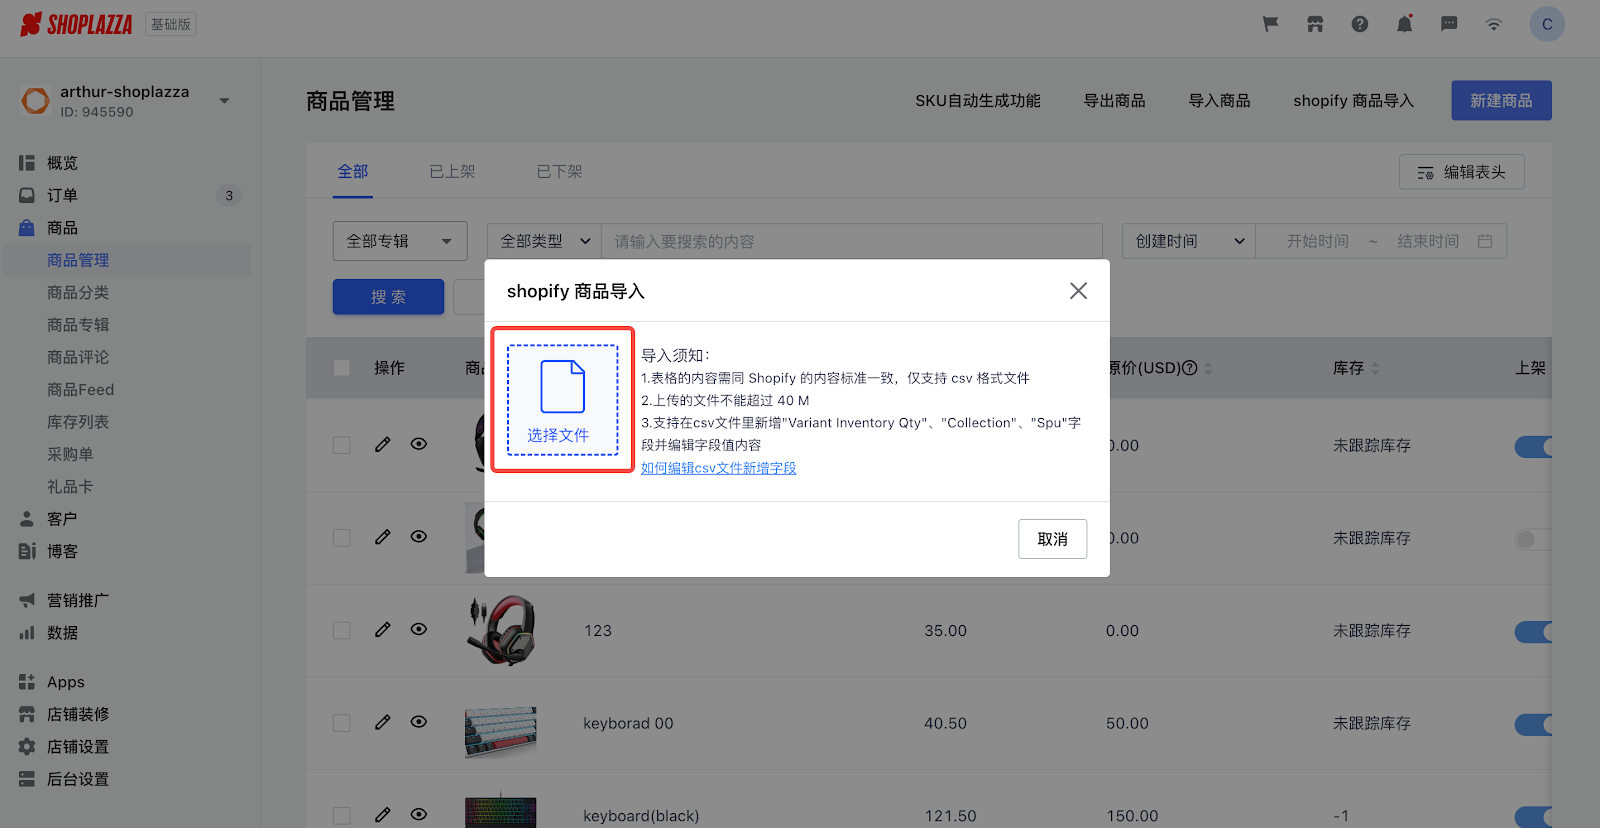Open the 创建时间 dropdown

click(x=1188, y=241)
